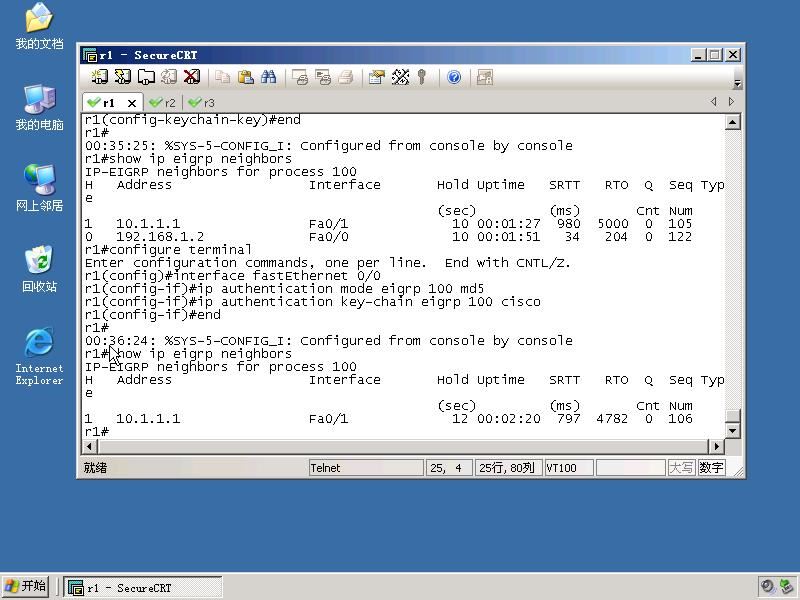Click the left system tray speaker icon
This screenshot has width=800, height=600.
point(767,586)
